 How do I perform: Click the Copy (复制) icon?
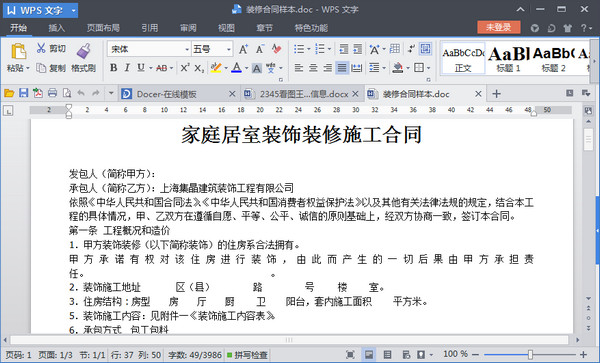(x=41, y=68)
